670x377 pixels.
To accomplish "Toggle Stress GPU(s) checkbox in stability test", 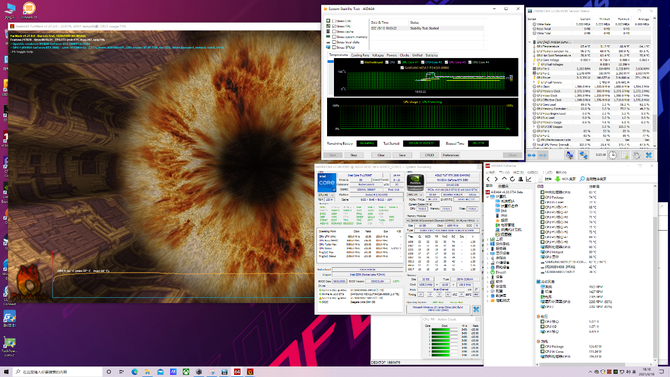I will point(335,47).
